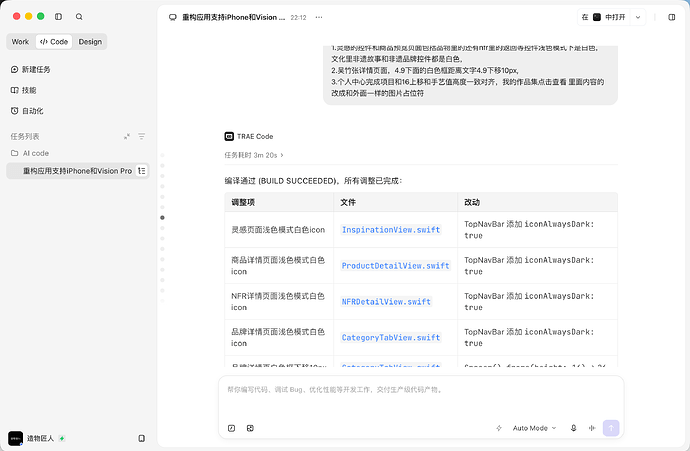Switch to the Code tab
Screen dimensions: 690x451
pos(54,42)
